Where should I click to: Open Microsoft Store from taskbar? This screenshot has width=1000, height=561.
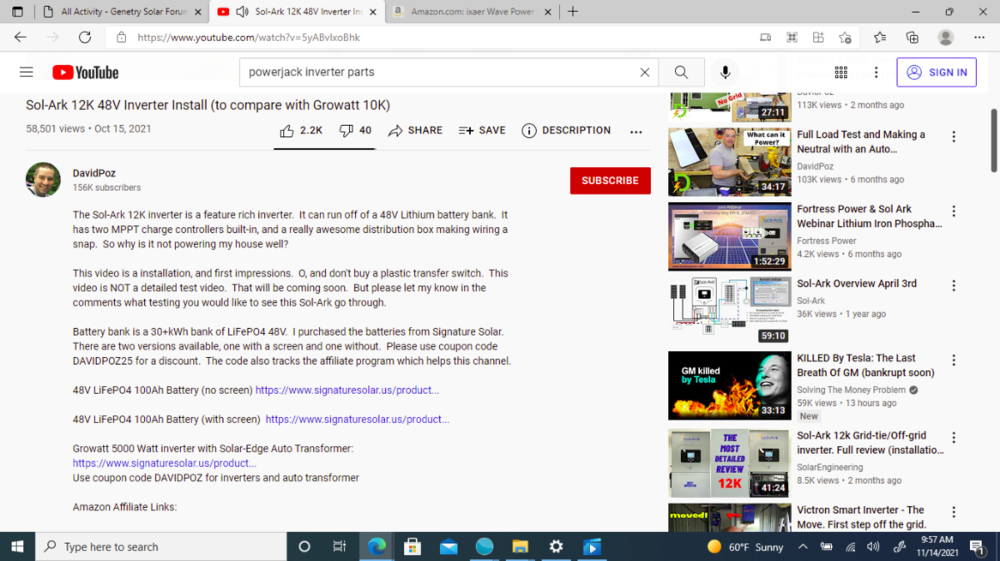(413, 546)
